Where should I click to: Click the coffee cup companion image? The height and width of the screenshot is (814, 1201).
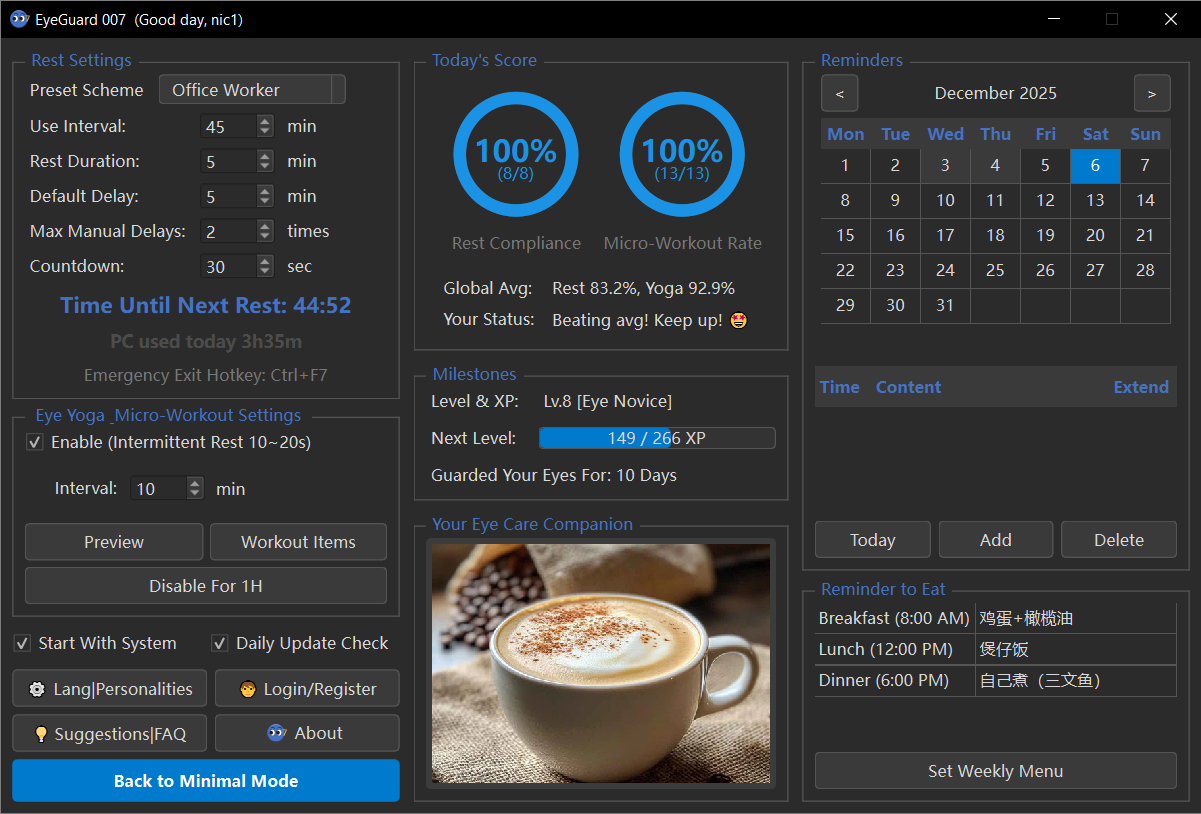point(600,663)
